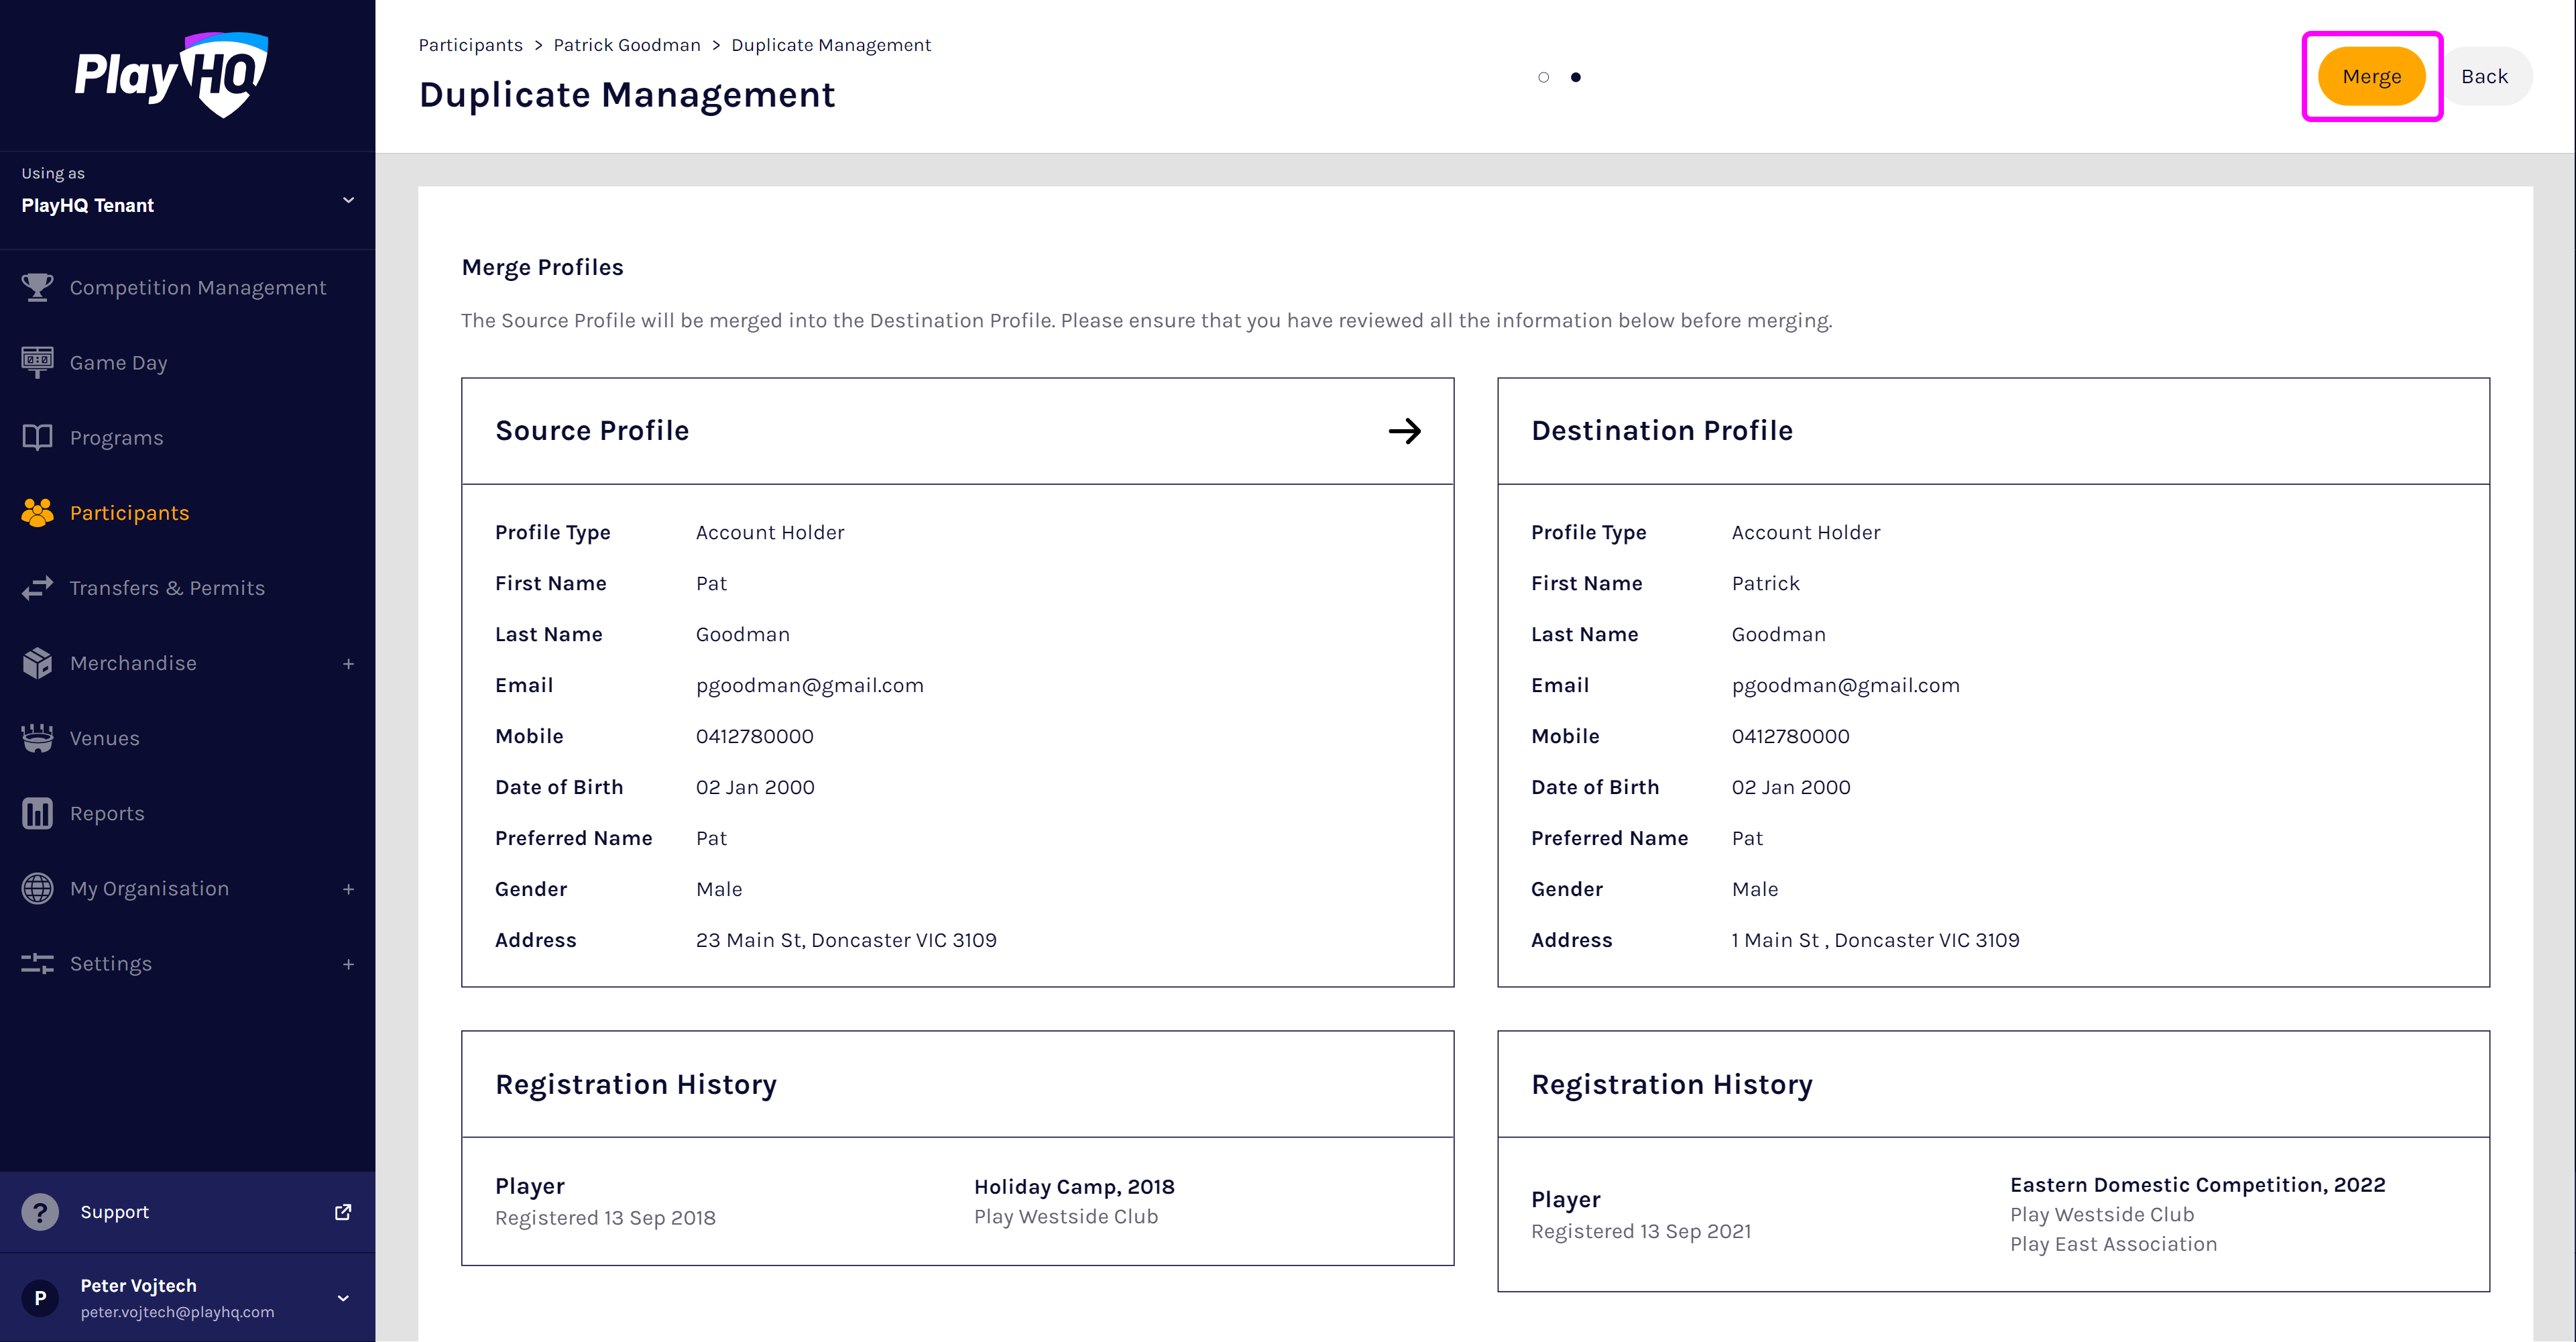Select the Competition Management trophy icon
Image resolution: width=2576 pixels, height=1342 pixels.
click(x=37, y=287)
